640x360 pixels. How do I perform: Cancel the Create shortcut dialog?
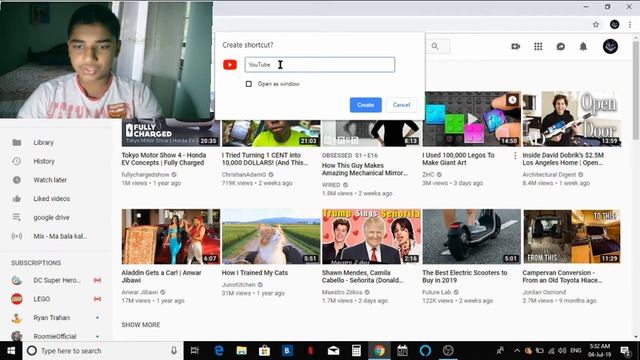(401, 105)
